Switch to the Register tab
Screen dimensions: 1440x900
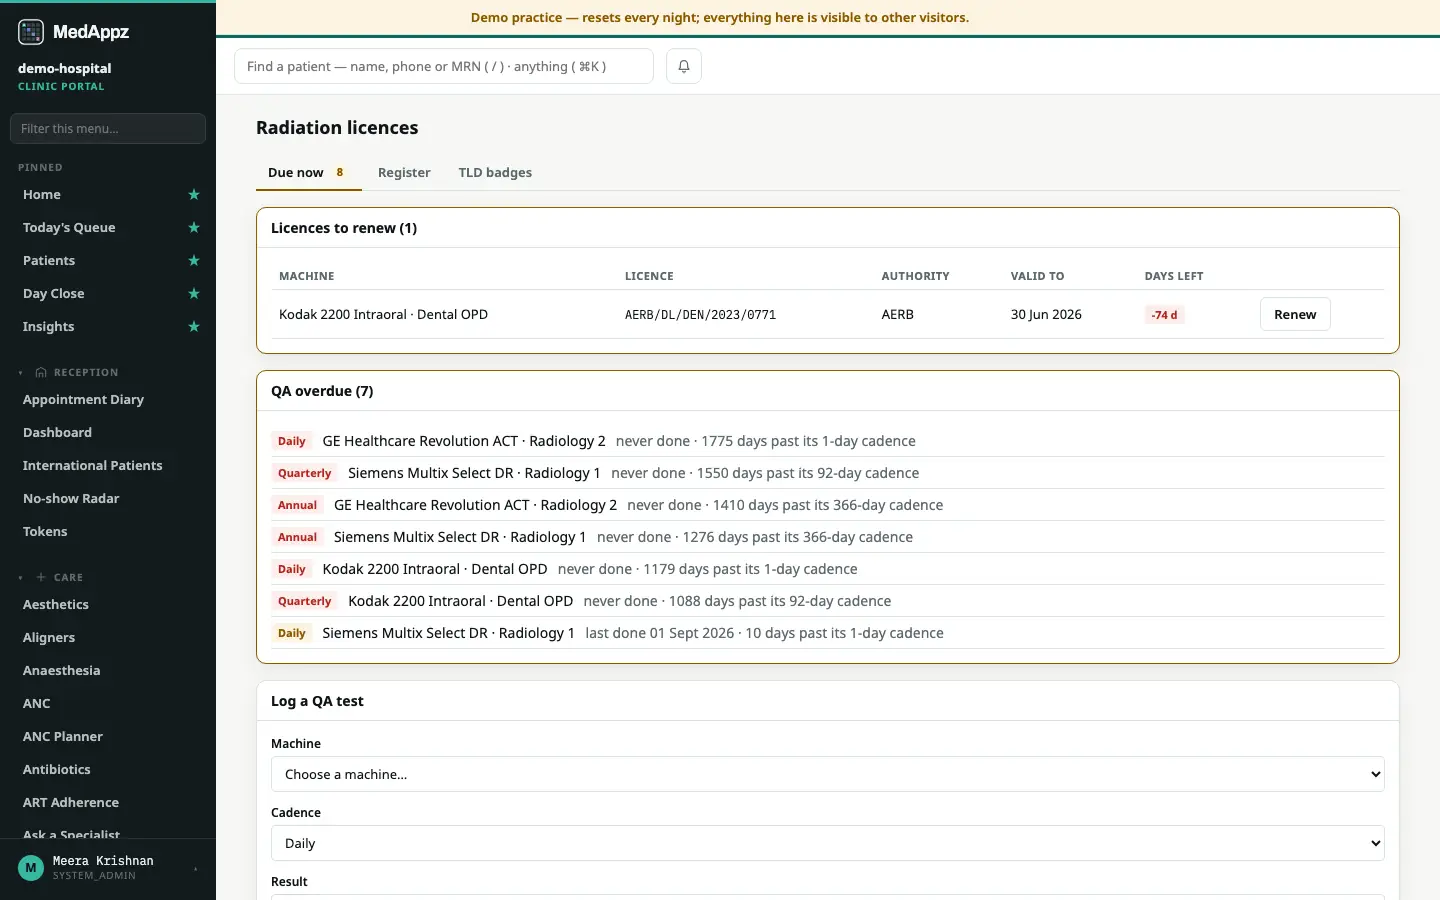pyautogui.click(x=404, y=172)
